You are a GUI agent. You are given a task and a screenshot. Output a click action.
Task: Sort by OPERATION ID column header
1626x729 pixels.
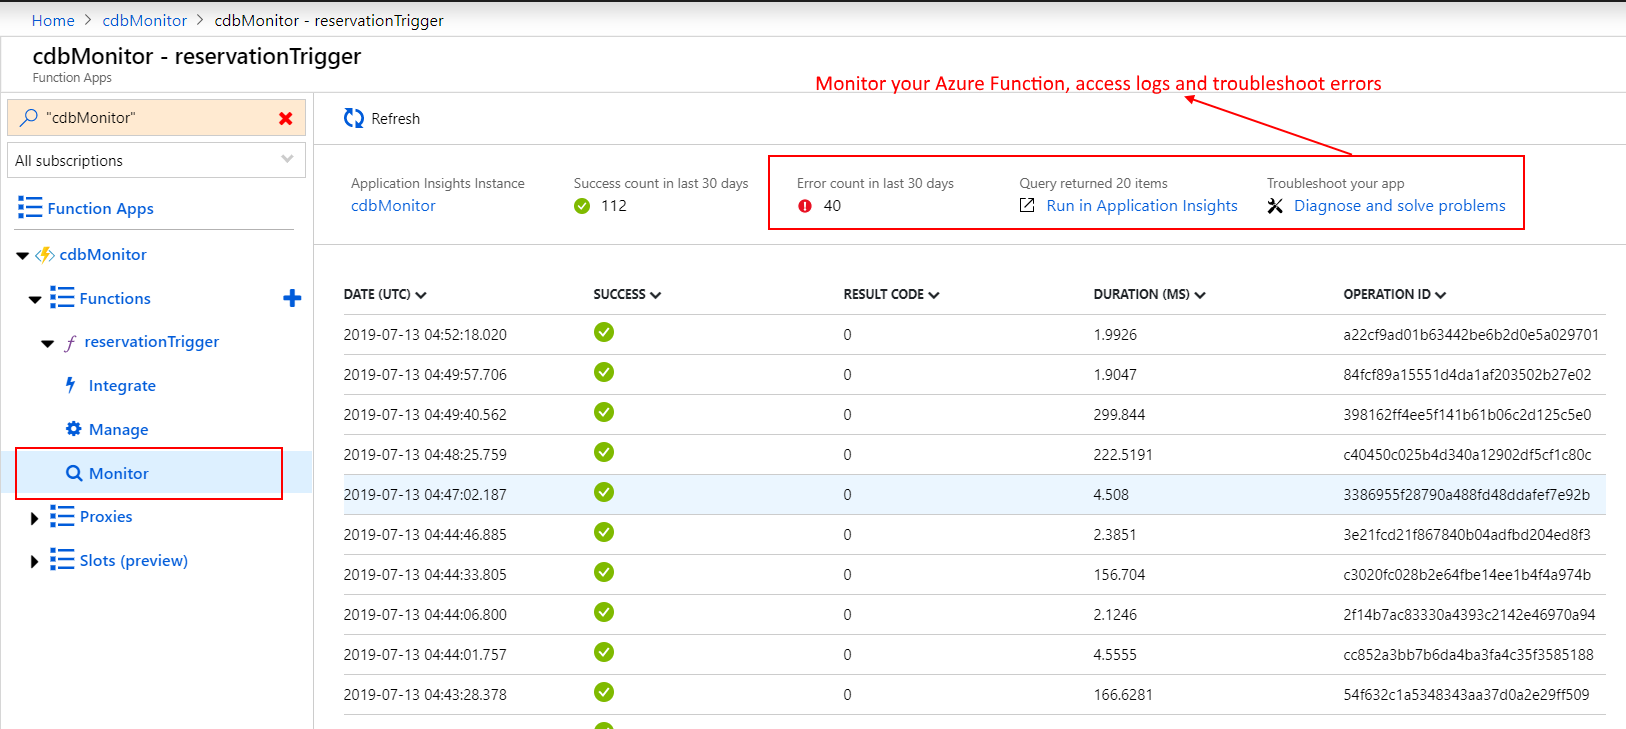pos(1394,295)
